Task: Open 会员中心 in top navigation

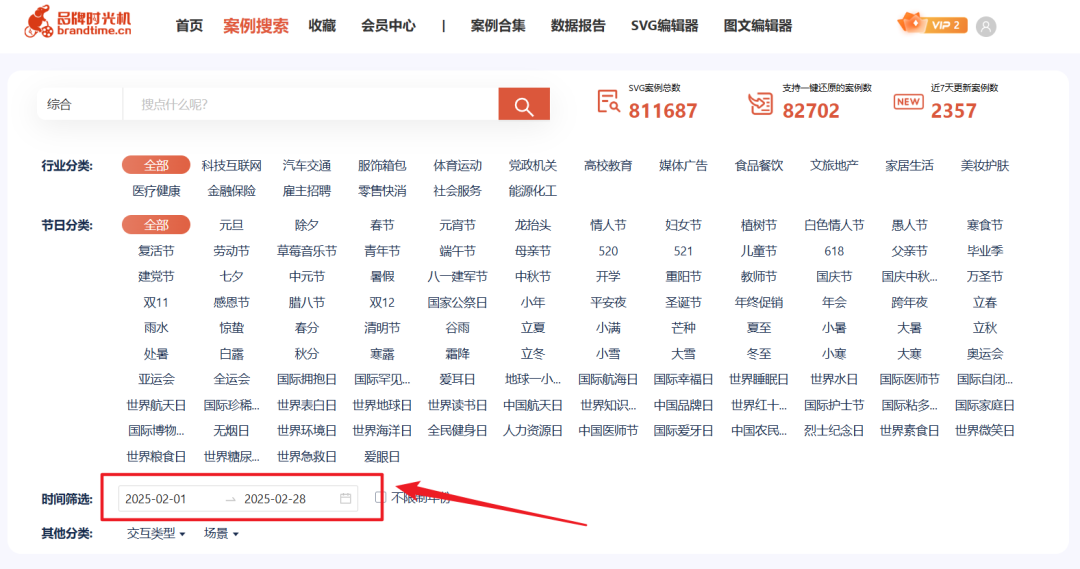Action: pos(388,25)
